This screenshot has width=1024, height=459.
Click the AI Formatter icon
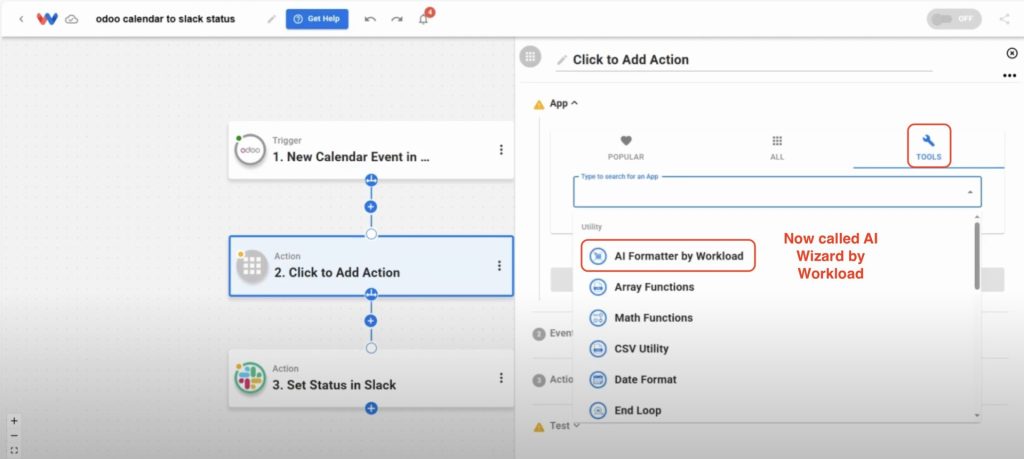point(598,256)
